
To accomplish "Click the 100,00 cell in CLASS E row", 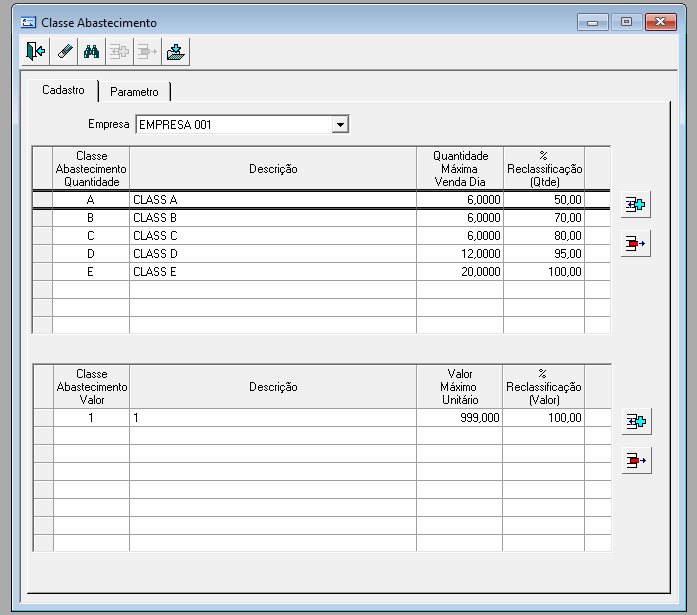I will coord(544,272).
